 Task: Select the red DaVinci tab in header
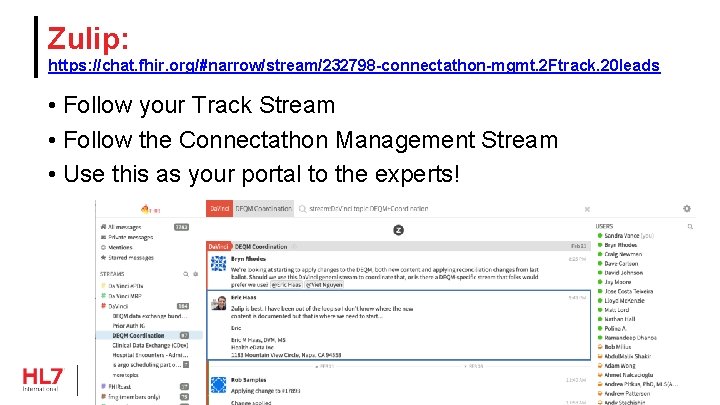(x=219, y=209)
